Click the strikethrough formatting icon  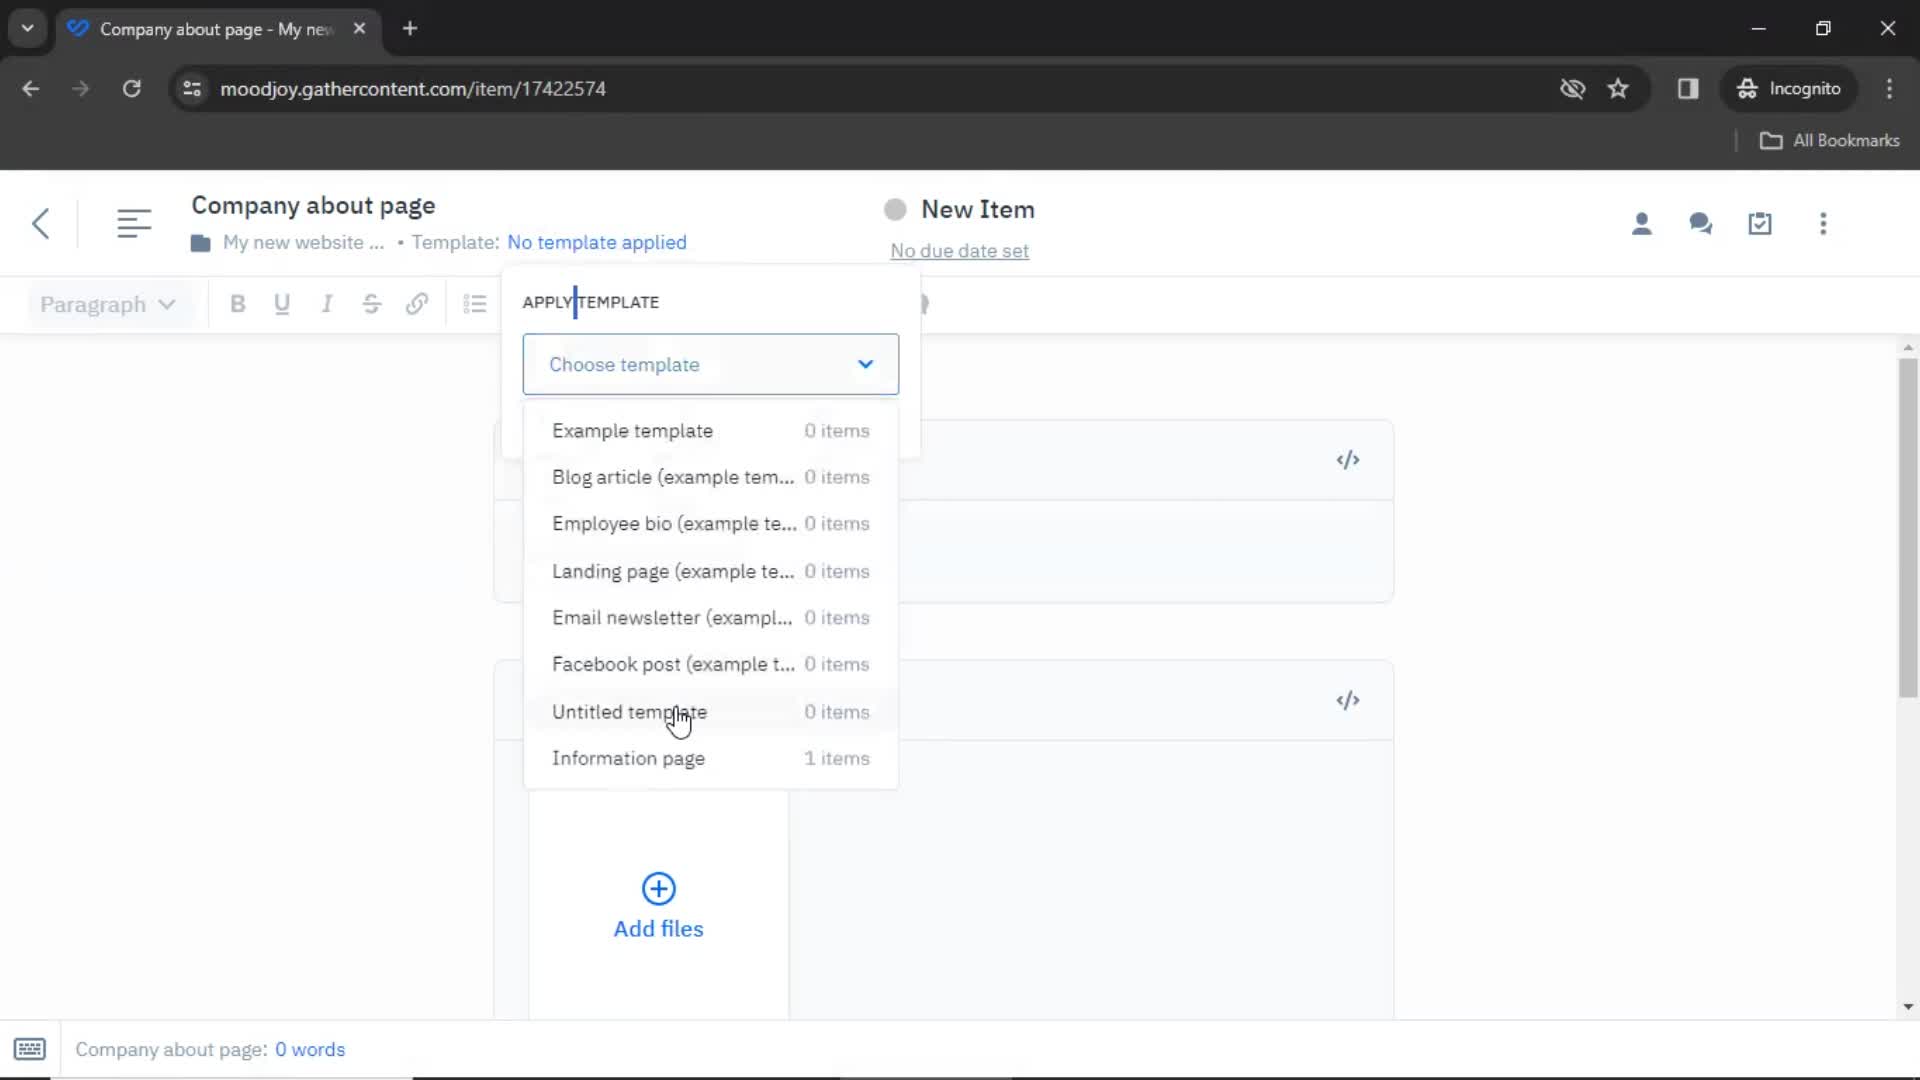pos(372,305)
